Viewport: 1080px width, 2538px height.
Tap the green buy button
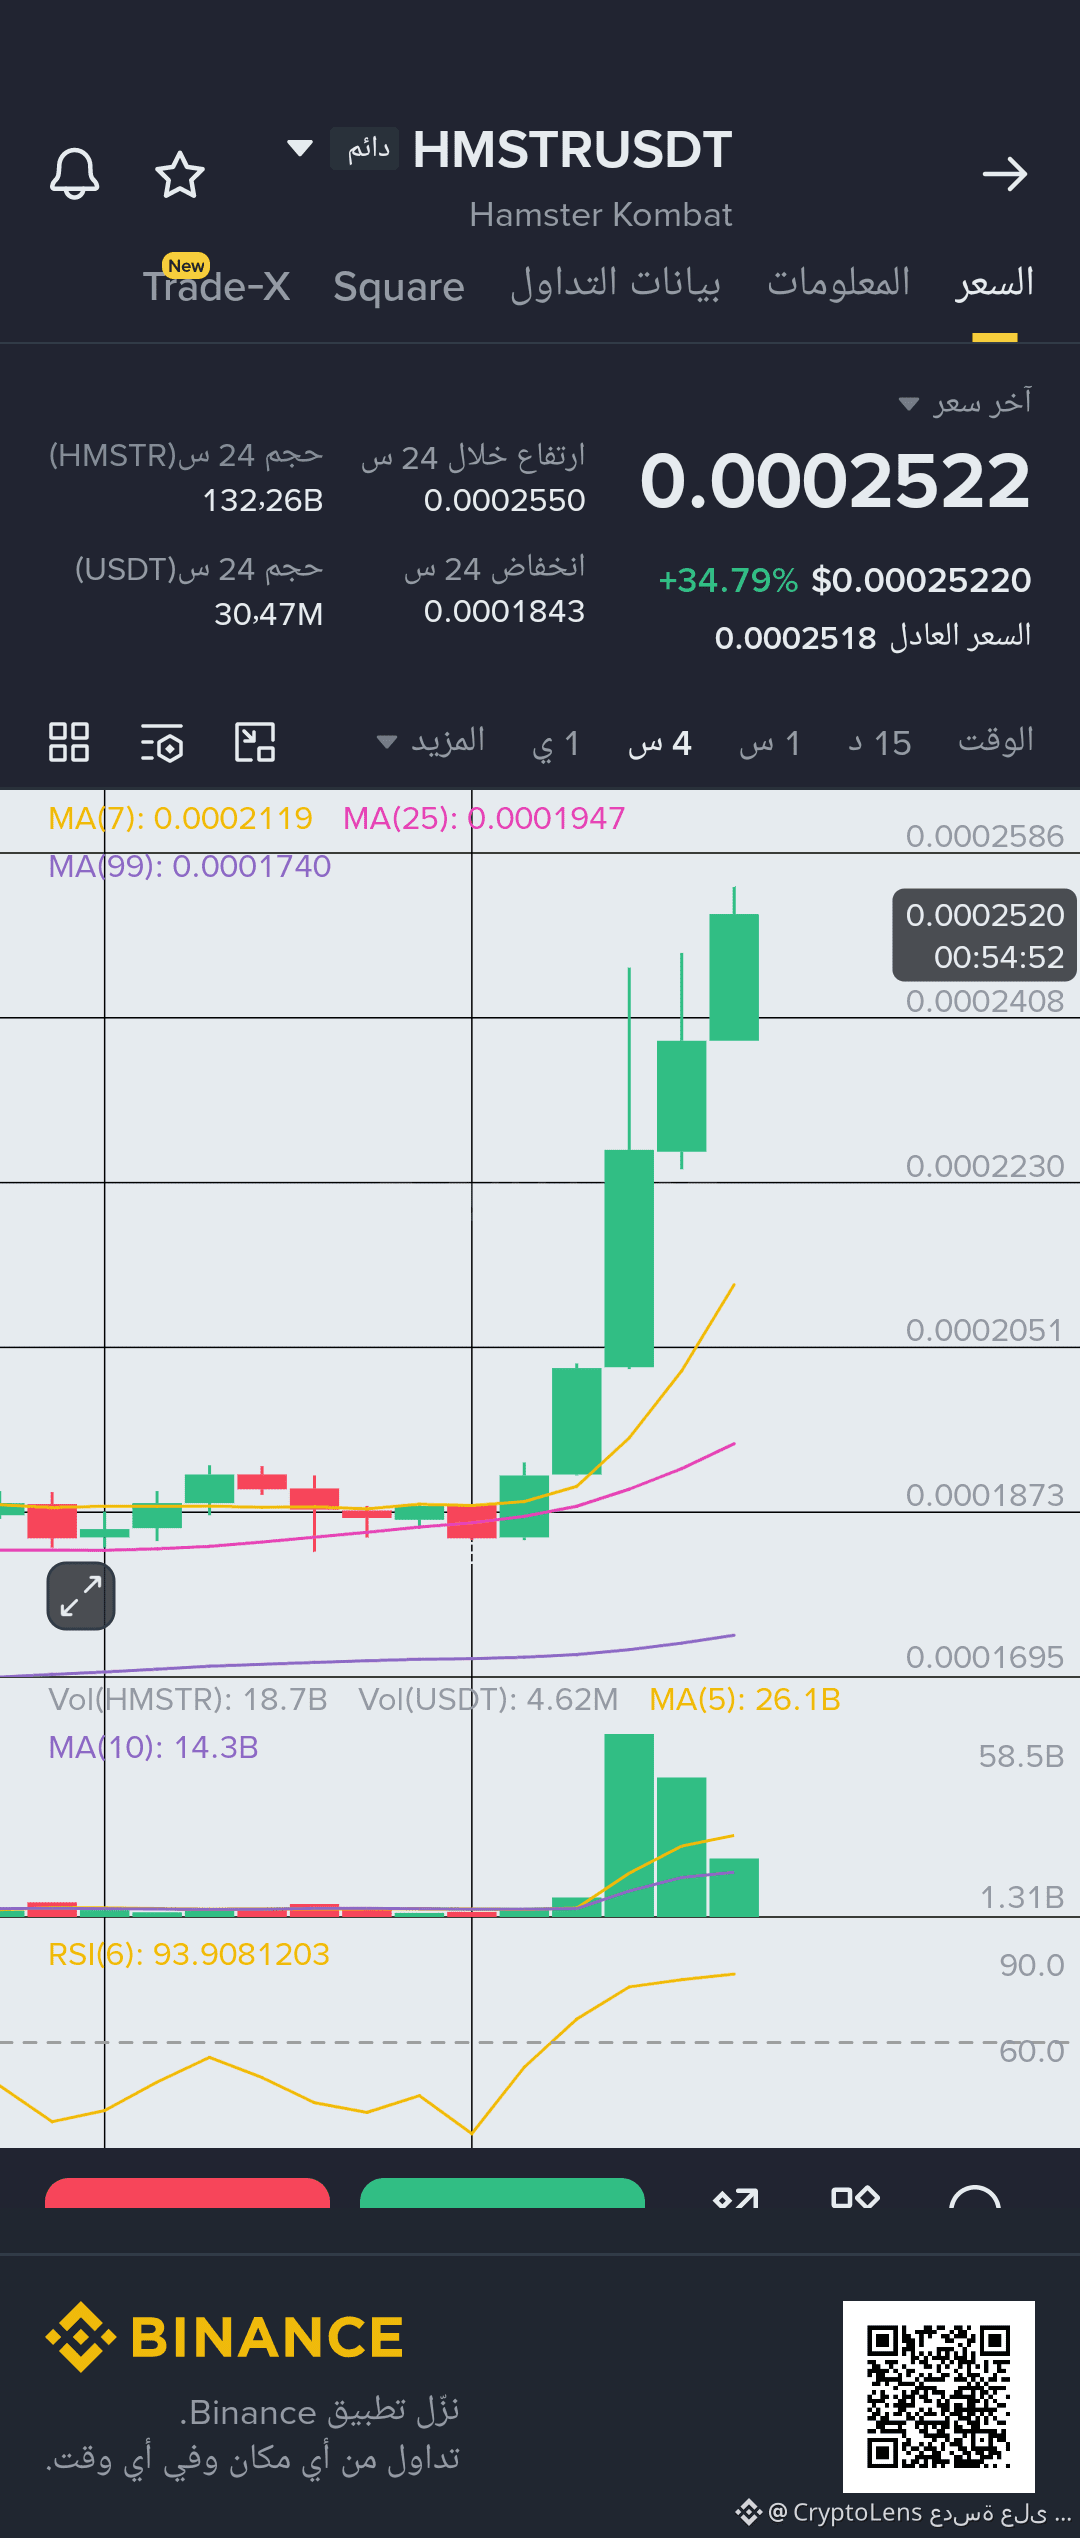click(x=502, y=2193)
